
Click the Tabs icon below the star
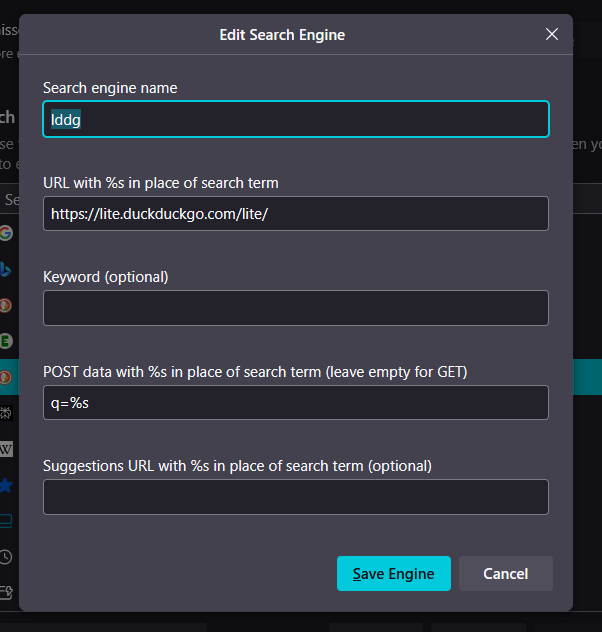(x=7, y=521)
